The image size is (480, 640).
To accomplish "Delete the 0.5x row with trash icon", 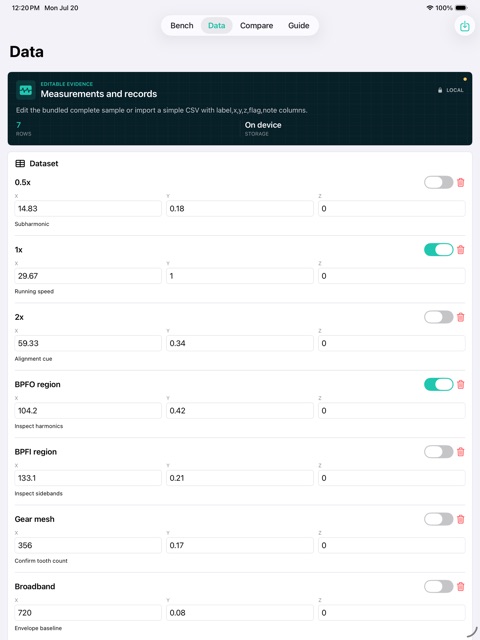I will coord(461,182).
